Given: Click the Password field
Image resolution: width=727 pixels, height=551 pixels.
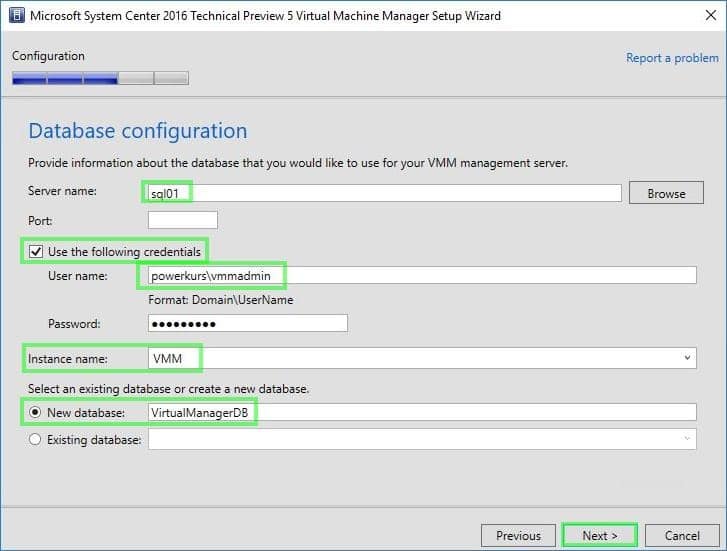Looking at the screenshot, I should (248, 323).
